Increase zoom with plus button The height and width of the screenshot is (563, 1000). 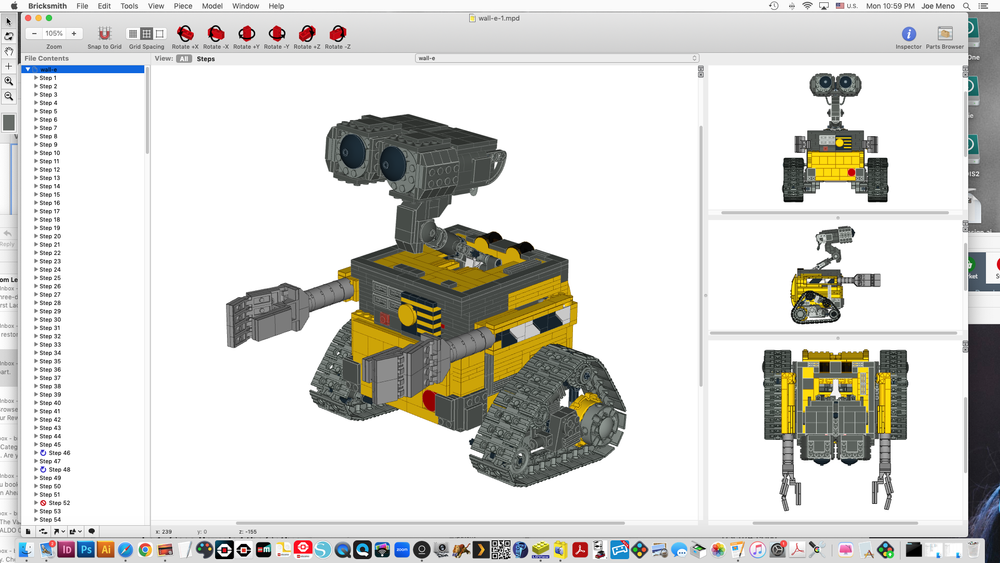coord(74,33)
